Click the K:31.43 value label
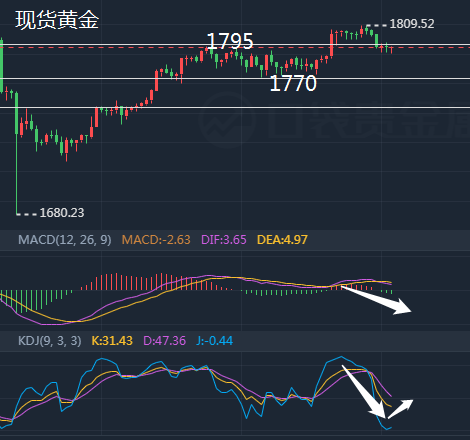 (112, 341)
